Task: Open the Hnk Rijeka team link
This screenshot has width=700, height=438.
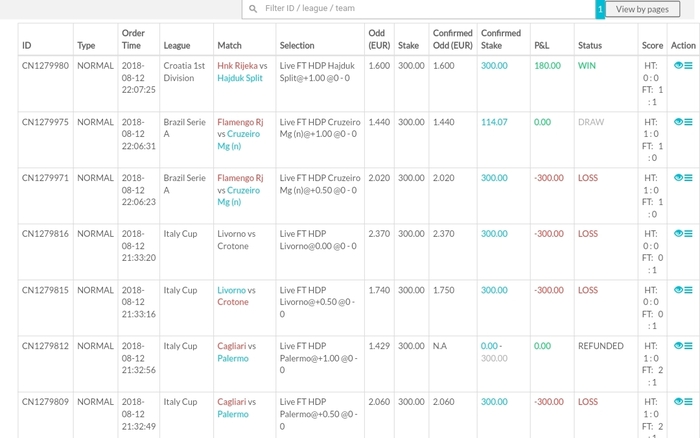Action: [237, 66]
